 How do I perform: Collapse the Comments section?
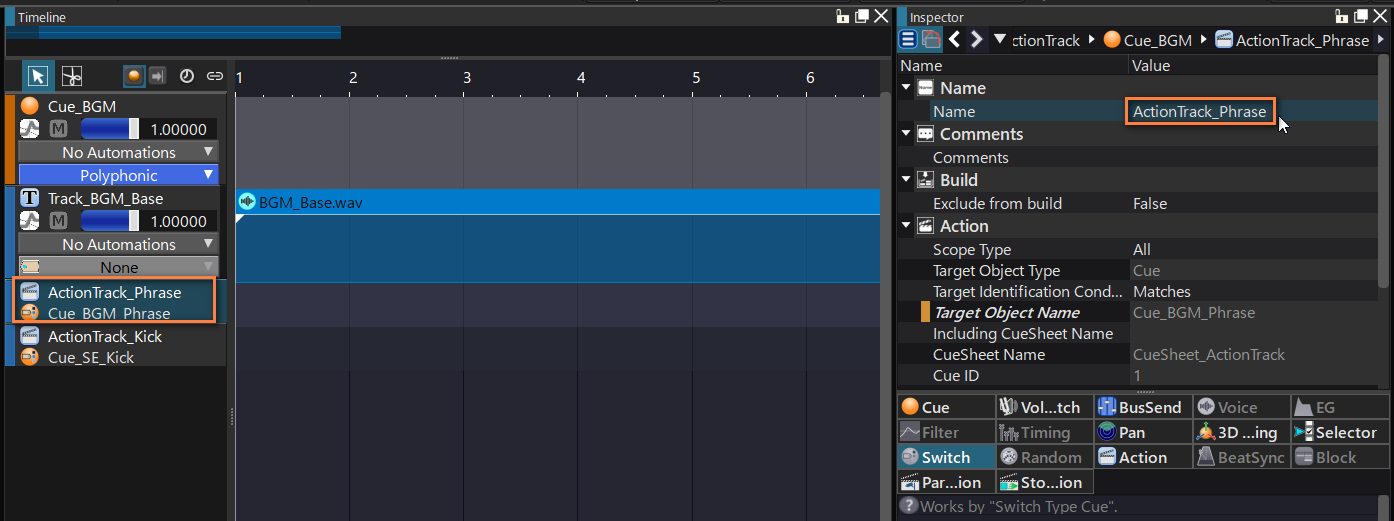pos(906,134)
